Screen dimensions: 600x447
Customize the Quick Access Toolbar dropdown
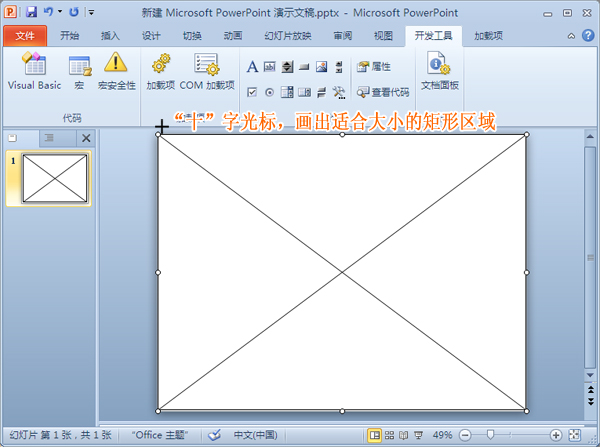tap(91, 13)
